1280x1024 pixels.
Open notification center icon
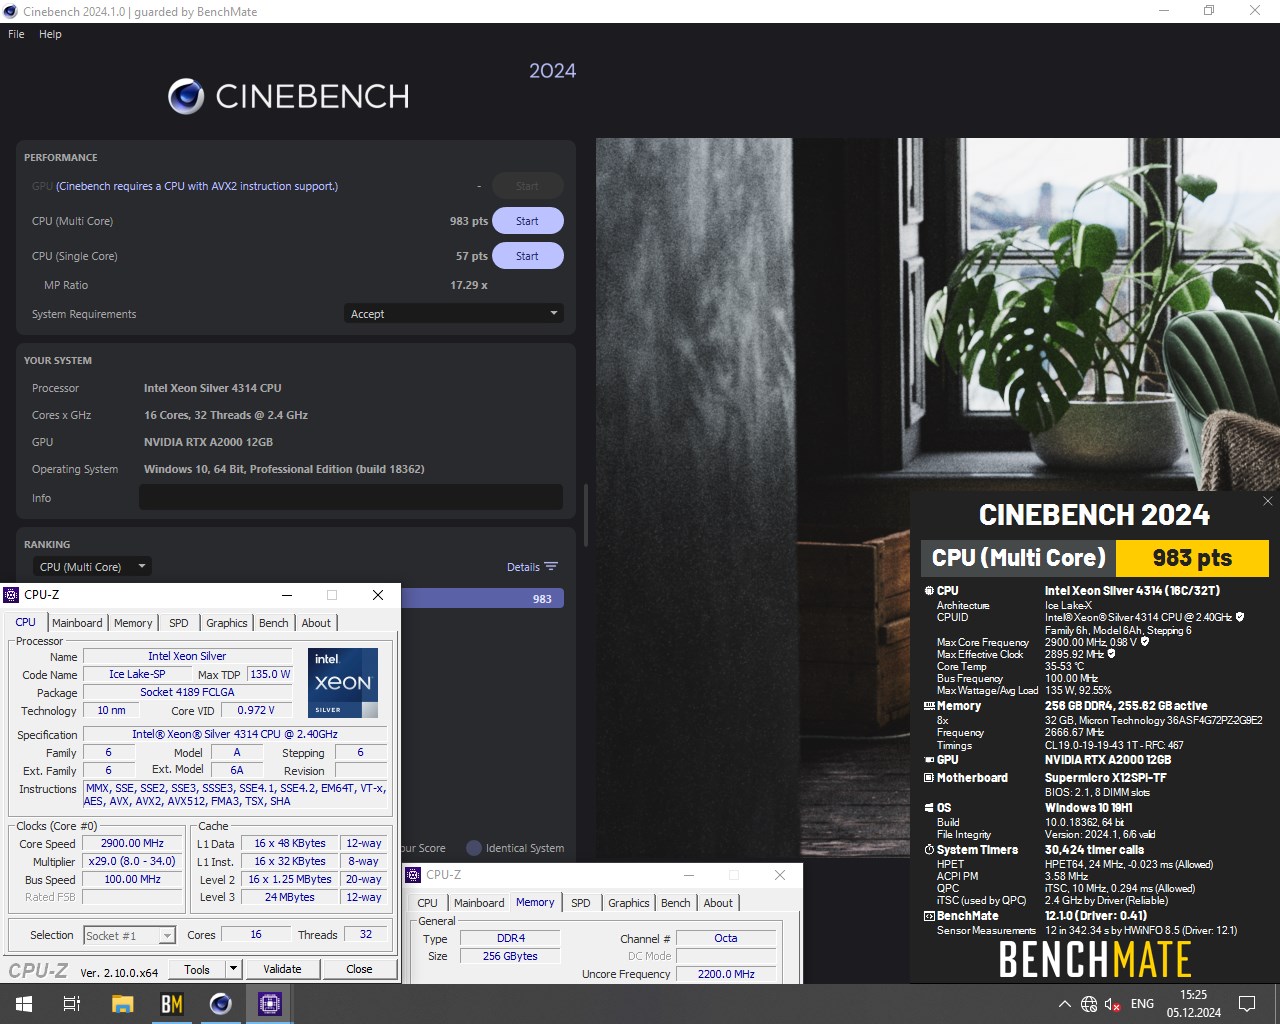[x=1247, y=1004]
